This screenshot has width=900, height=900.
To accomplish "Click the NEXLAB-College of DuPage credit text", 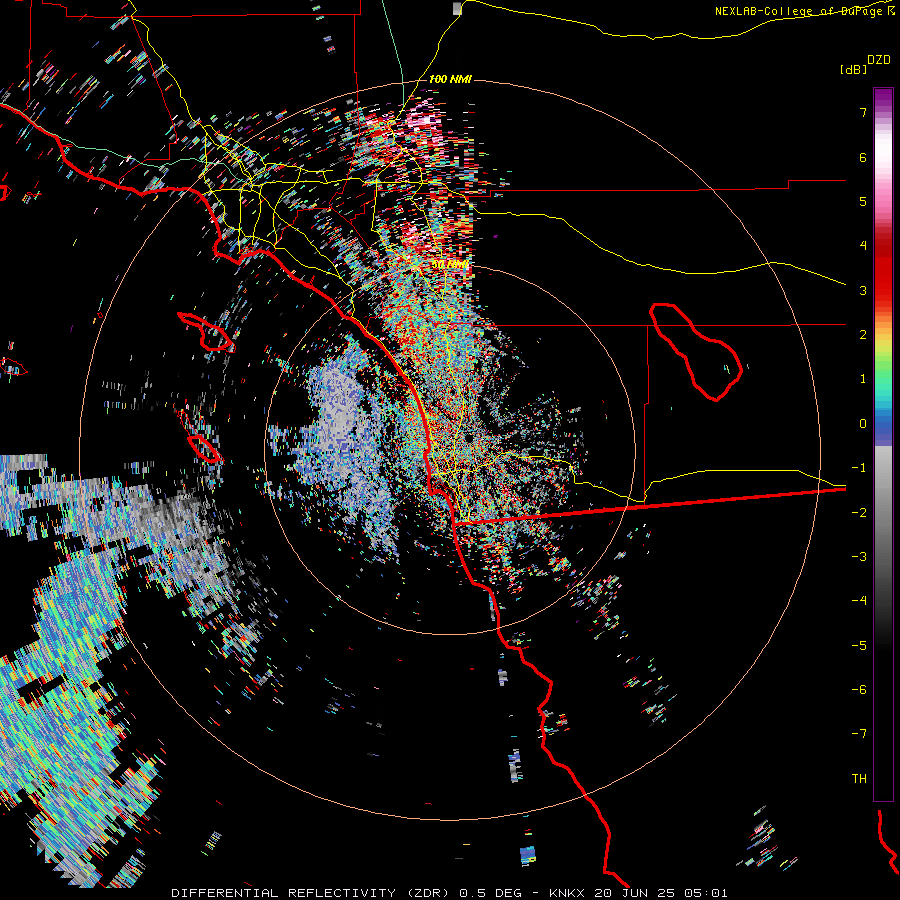I will coord(800,11).
